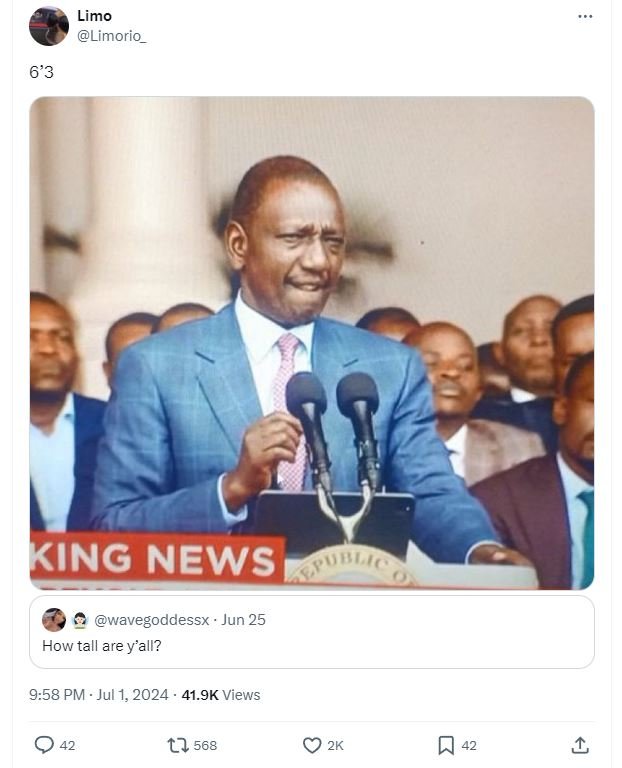
Task: Bookmark the post with the bookmark icon
Action: pyautogui.click(x=446, y=745)
